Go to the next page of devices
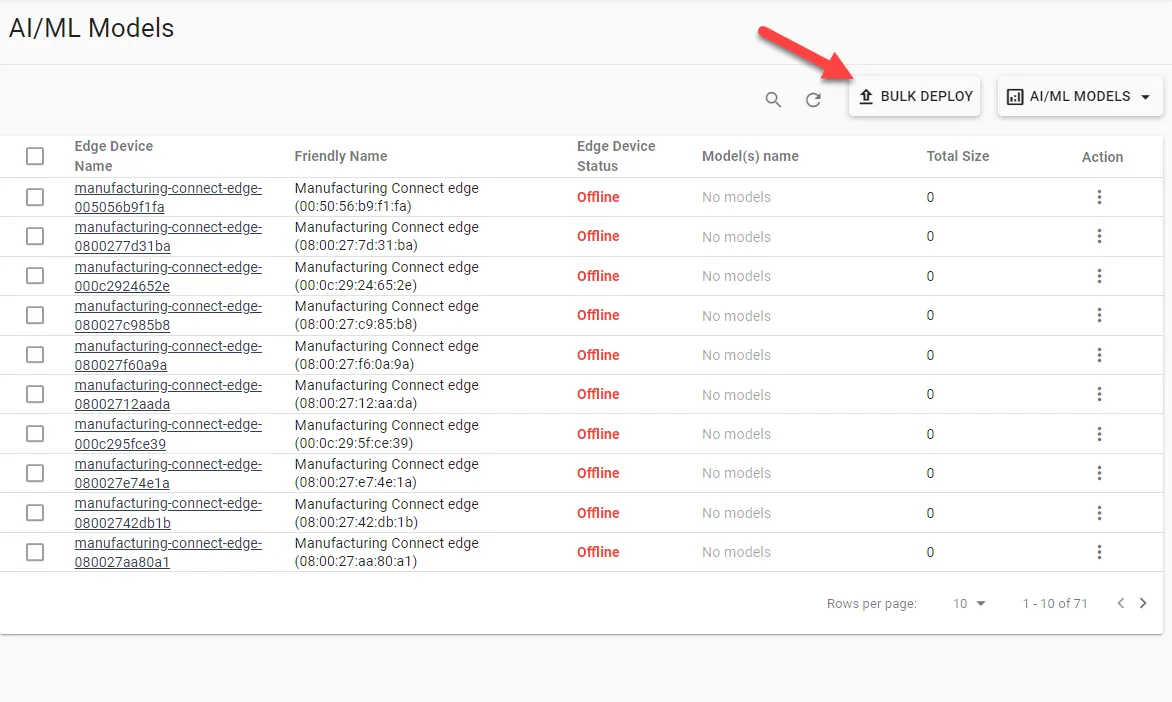This screenshot has height=702, width=1172. [1143, 603]
